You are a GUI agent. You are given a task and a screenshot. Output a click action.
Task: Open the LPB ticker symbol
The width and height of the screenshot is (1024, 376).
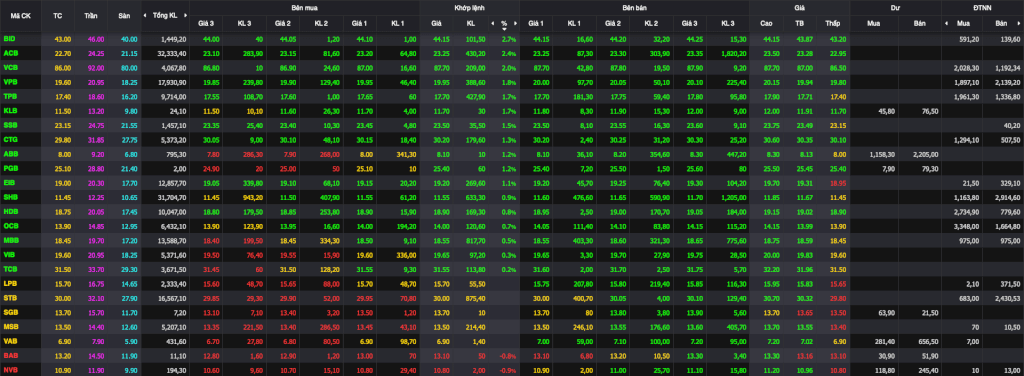click(x=10, y=284)
